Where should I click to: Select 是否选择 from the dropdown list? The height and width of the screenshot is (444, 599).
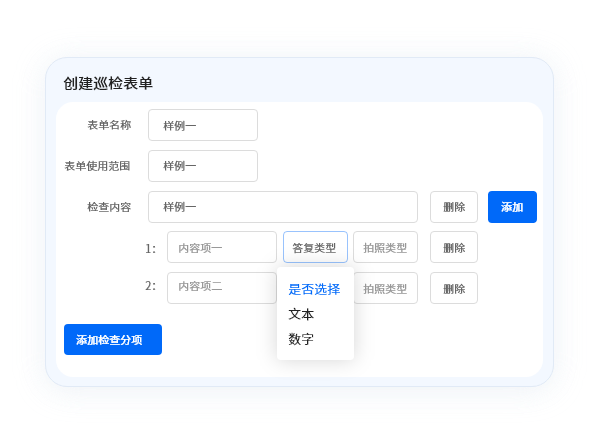(314, 289)
